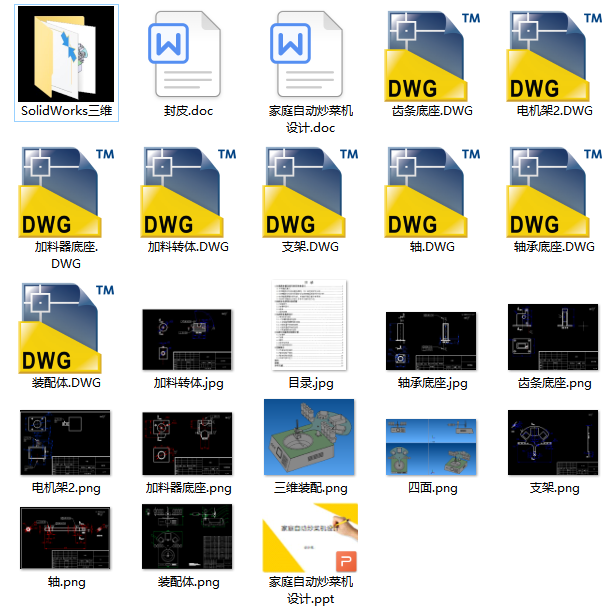Screen dimensions: 614x607
Task: Select the 齿条底座.DWG file icon
Action: click(x=432, y=56)
